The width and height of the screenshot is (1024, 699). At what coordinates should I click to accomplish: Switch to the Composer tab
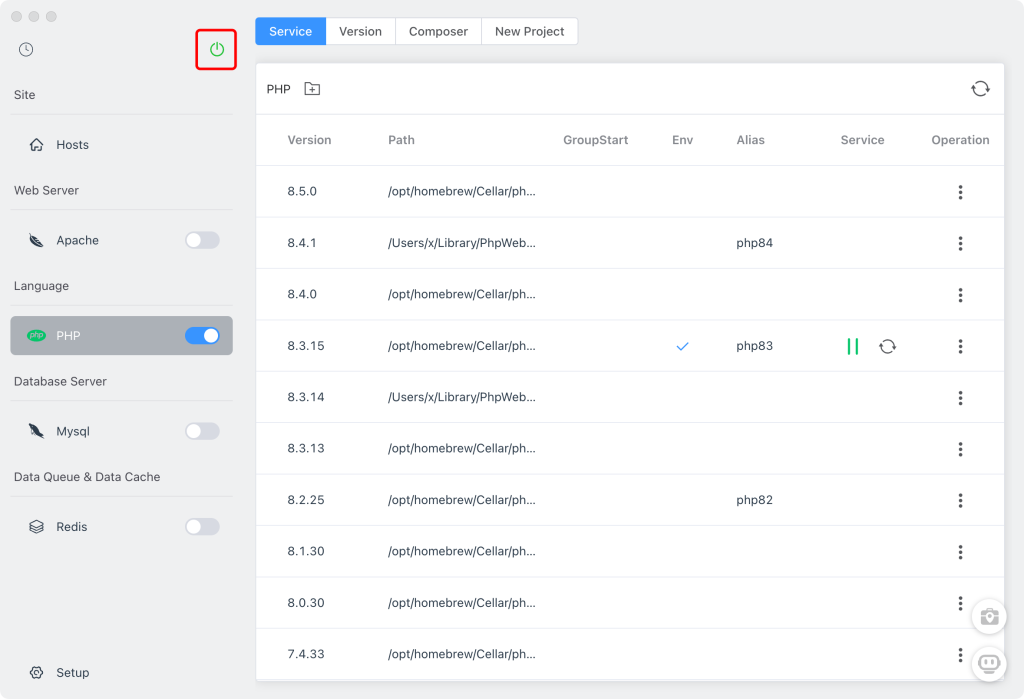[x=438, y=31]
